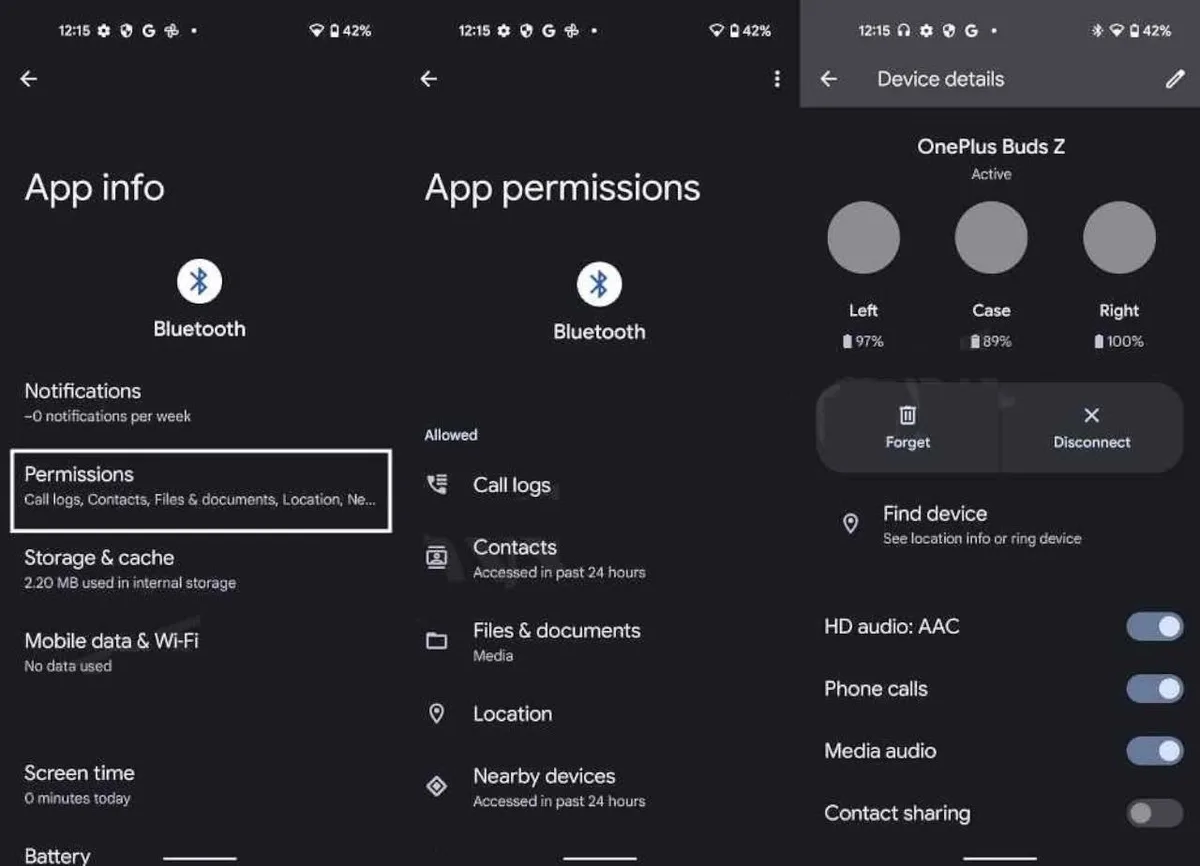Tap the Contacts permission icon
The width and height of the screenshot is (1200, 866).
(437, 557)
